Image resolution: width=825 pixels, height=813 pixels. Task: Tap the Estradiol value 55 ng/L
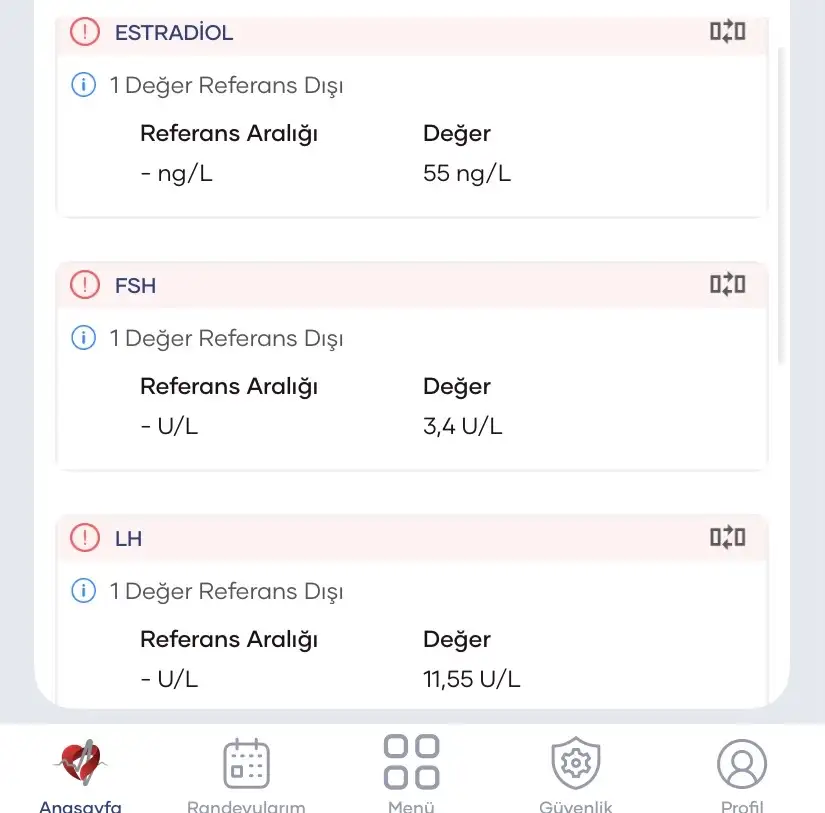click(x=467, y=173)
